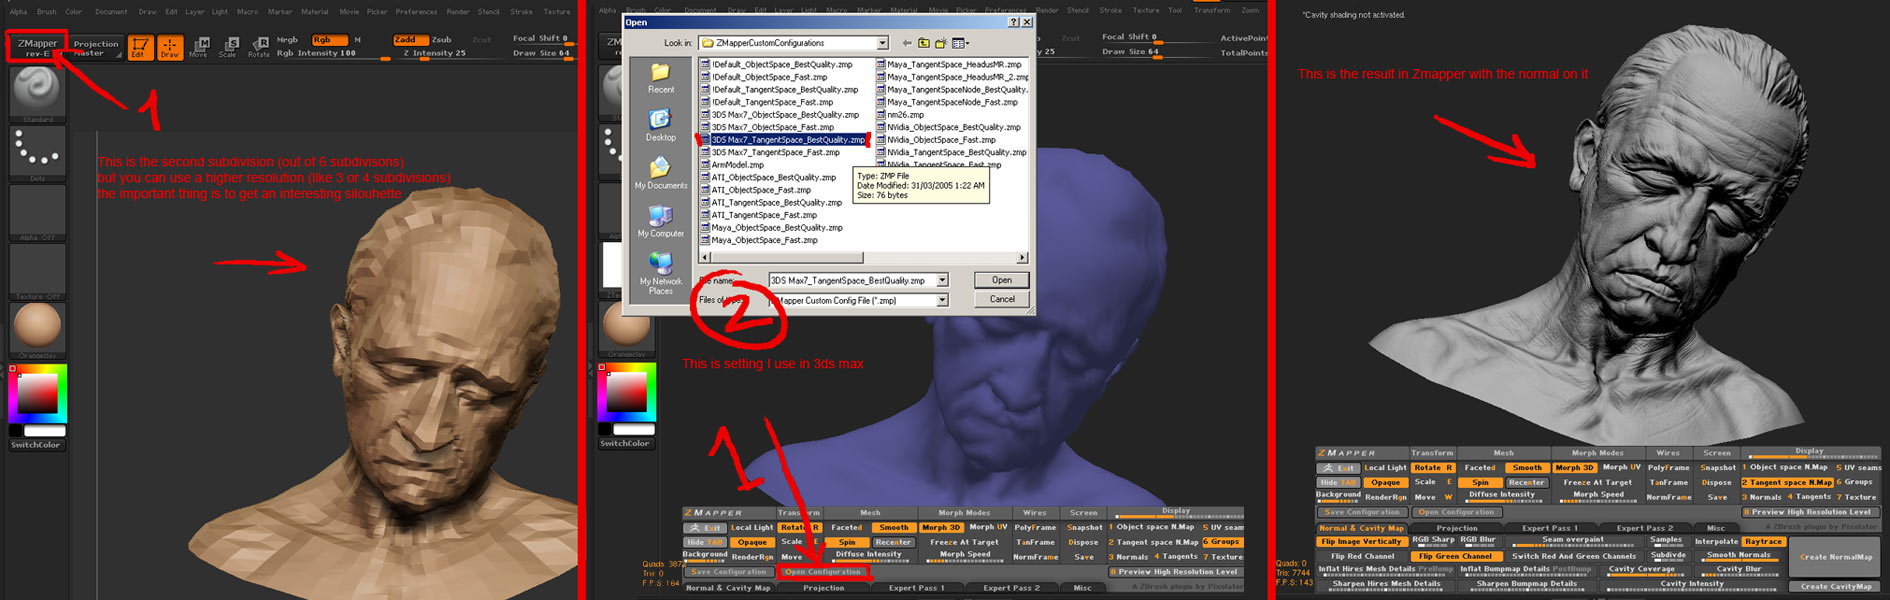Open Expert Pass 1 tab in rightmost ZMapper panel
This screenshot has height=600, width=1890.
tap(1549, 528)
